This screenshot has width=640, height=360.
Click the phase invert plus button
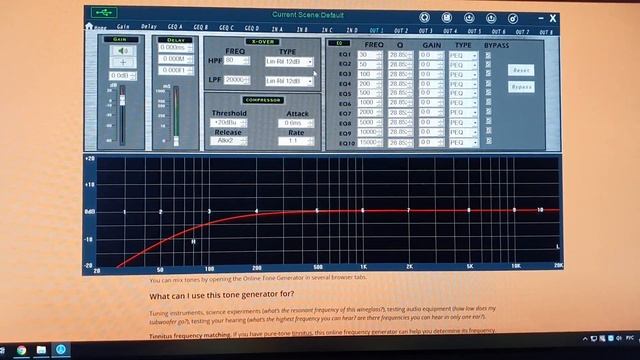click(x=123, y=62)
